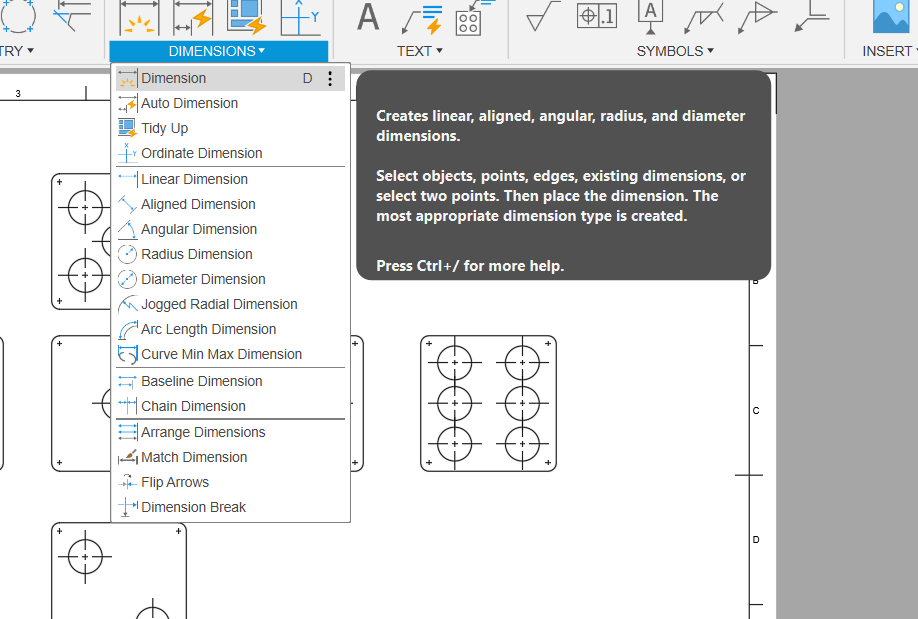918x619 pixels.
Task: Select the Feature Control Frame icon
Action: coord(597,16)
